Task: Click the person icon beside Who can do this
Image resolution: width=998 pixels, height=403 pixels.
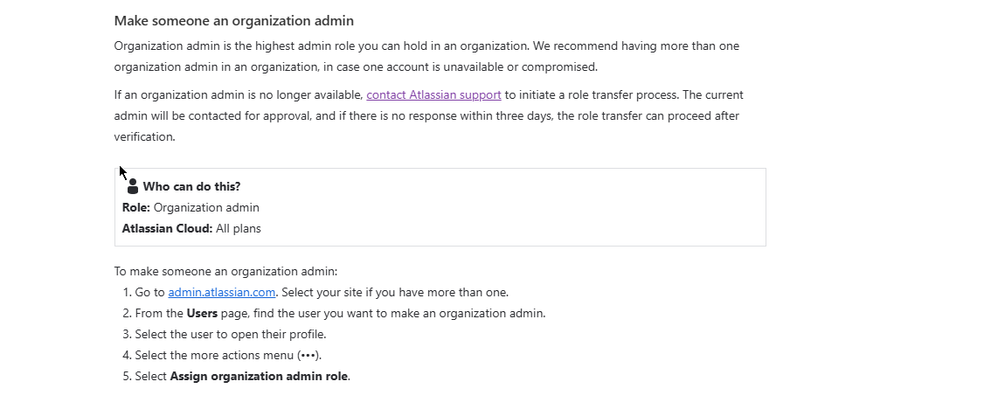Action: (x=132, y=186)
